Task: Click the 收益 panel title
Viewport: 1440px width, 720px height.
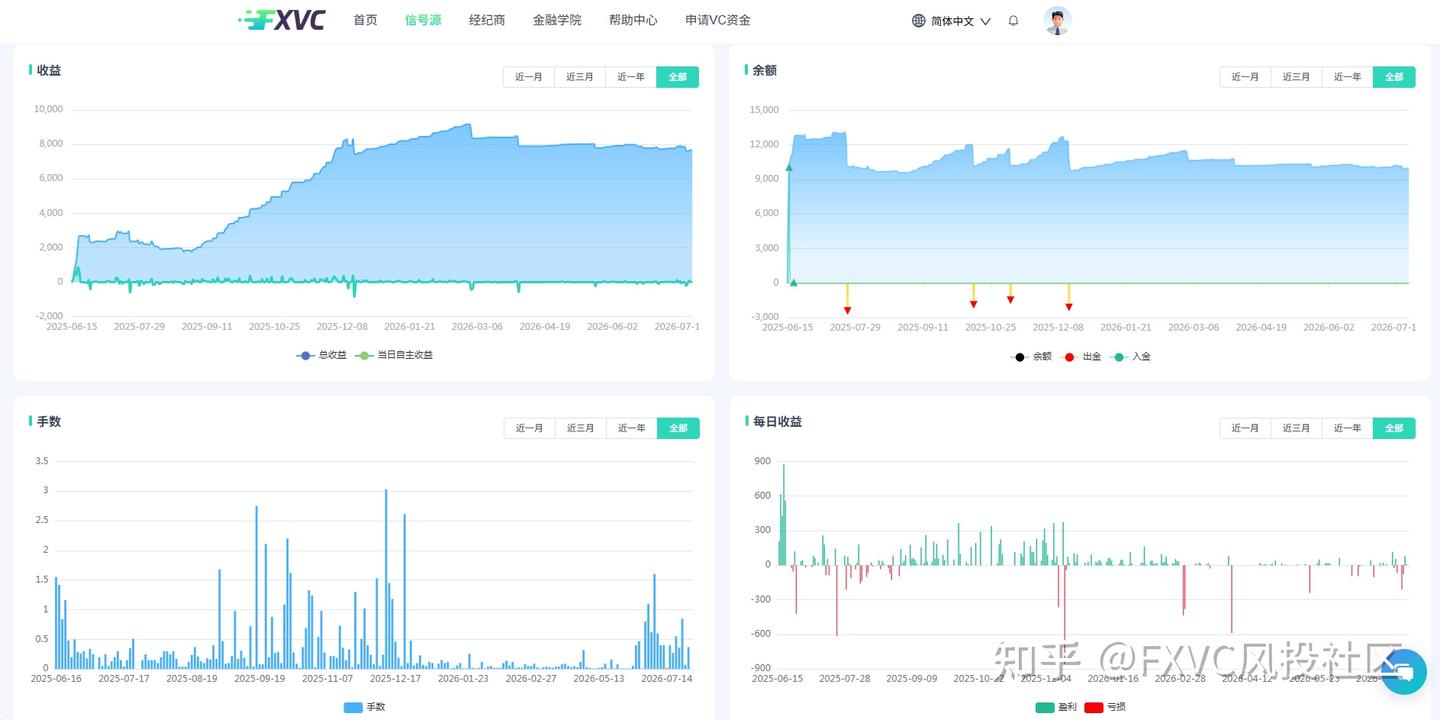Action: point(49,70)
